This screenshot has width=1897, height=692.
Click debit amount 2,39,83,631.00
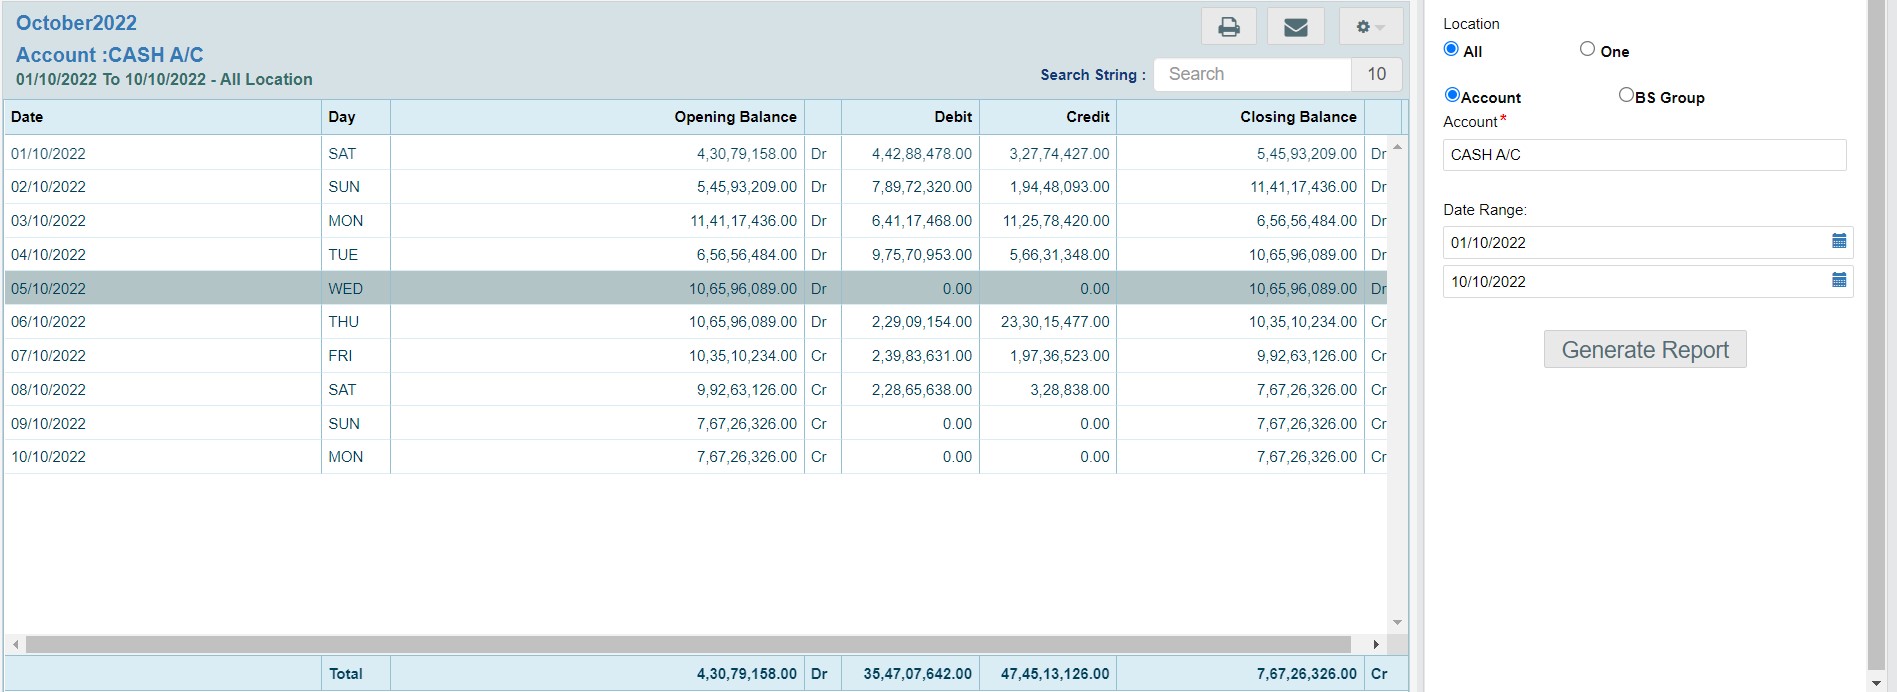pos(922,356)
